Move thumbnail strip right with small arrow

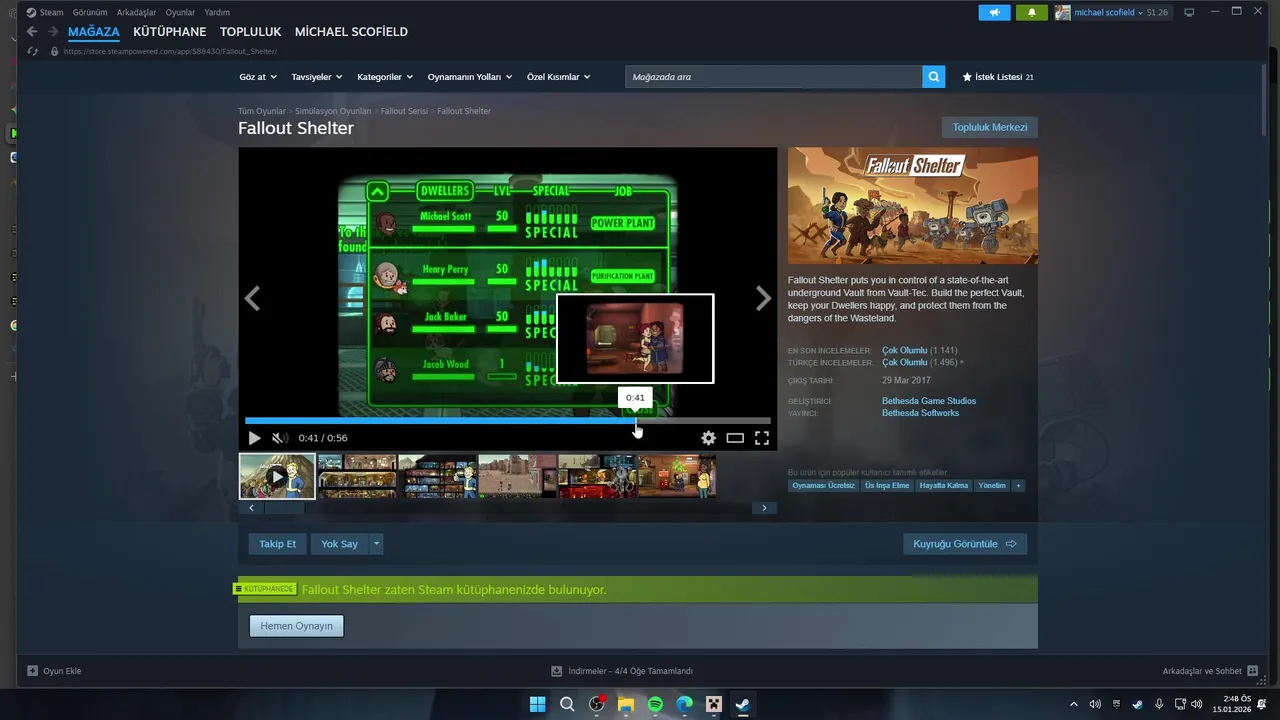click(764, 508)
